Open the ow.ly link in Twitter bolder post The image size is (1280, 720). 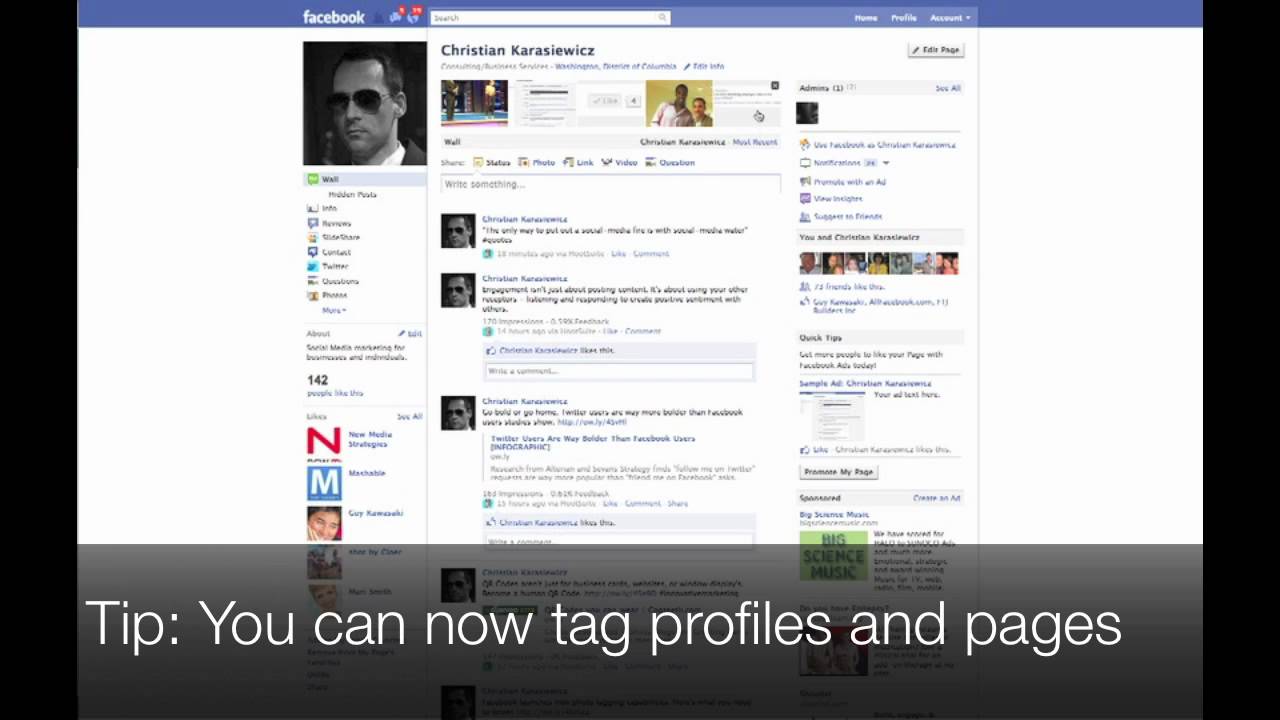click(592, 422)
